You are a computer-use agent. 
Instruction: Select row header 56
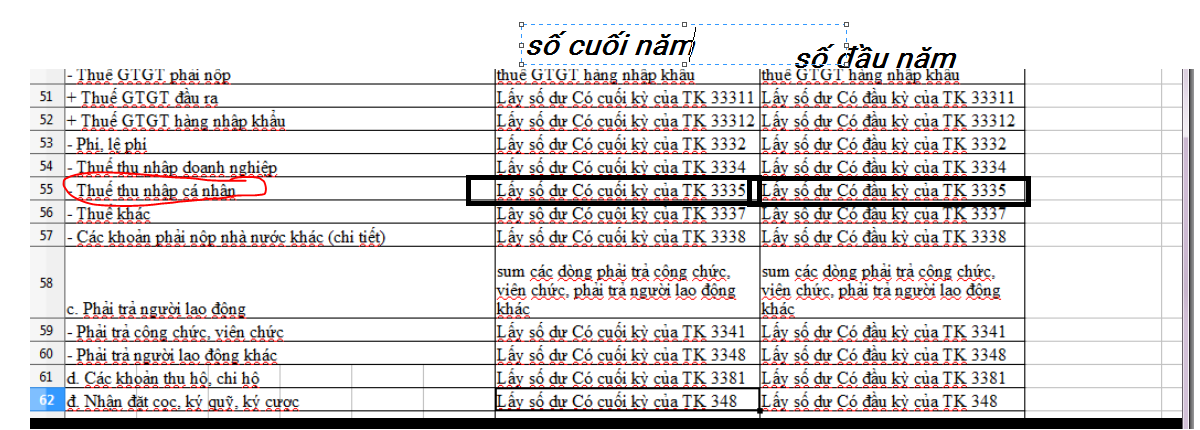click(47, 213)
